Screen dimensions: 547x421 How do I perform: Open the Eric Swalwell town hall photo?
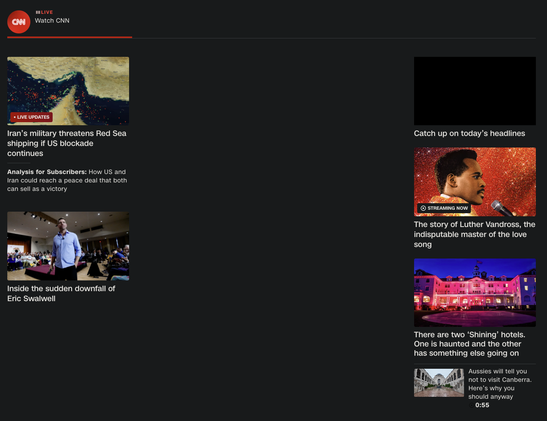[68, 246]
